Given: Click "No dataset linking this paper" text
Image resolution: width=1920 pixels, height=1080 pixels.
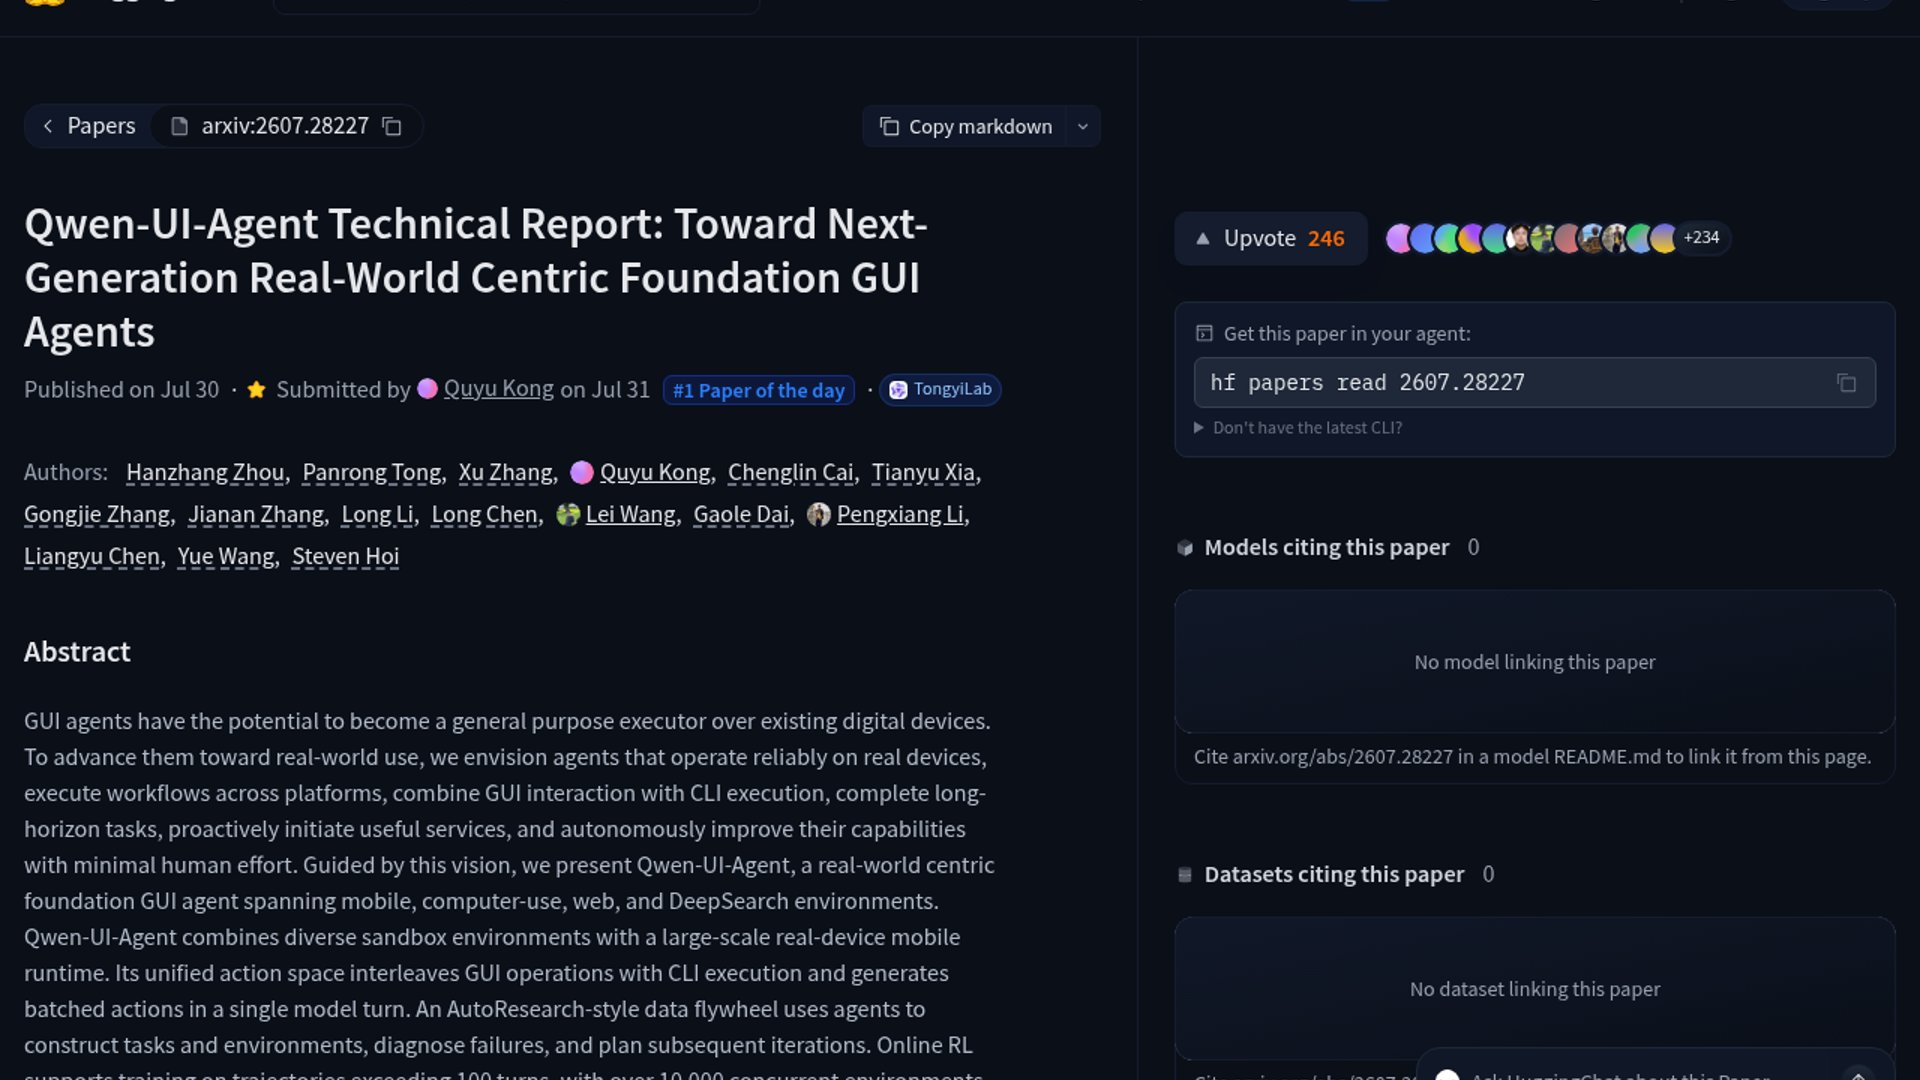Looking at the screenshot, I should [1534, 989].
